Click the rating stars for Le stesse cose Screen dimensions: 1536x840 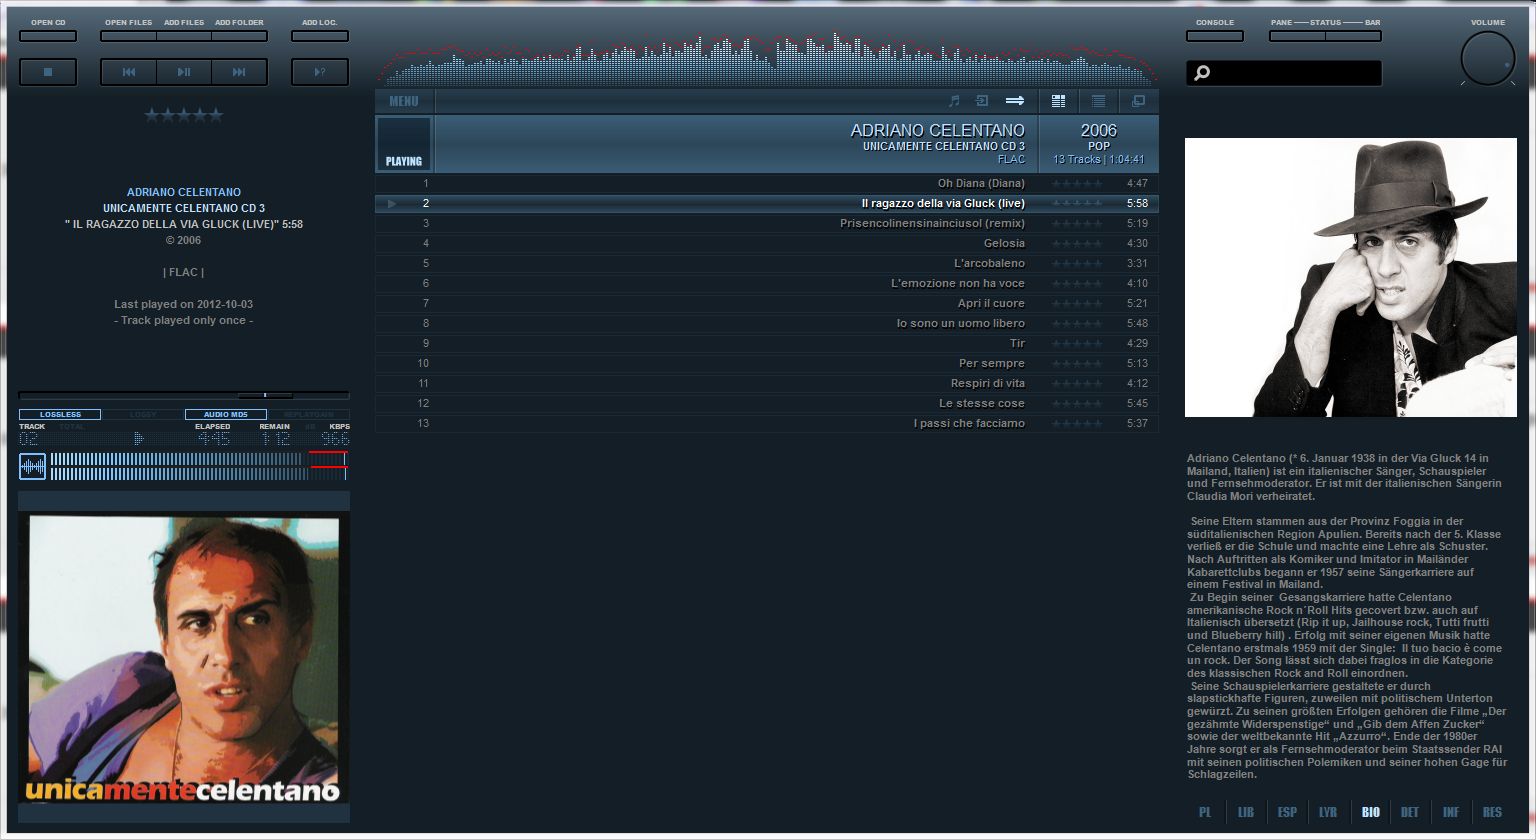tap(1077, 404)
